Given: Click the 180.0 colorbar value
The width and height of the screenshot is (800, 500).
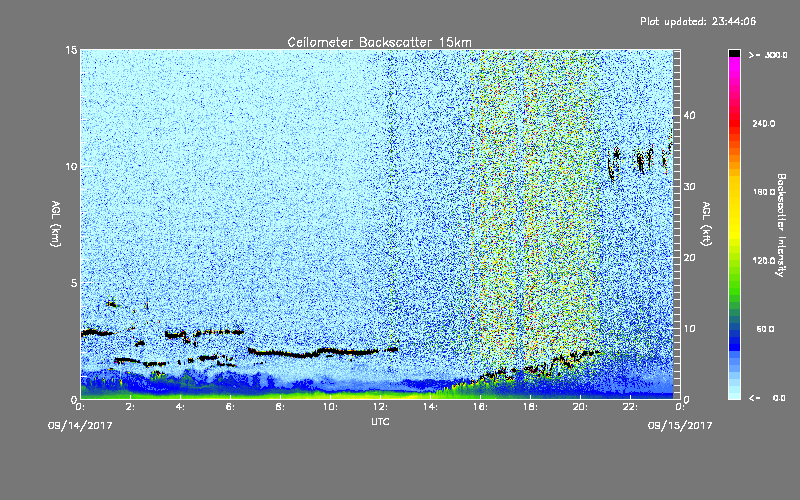Looking at the screenshot, I should click(x=764, y=192).
